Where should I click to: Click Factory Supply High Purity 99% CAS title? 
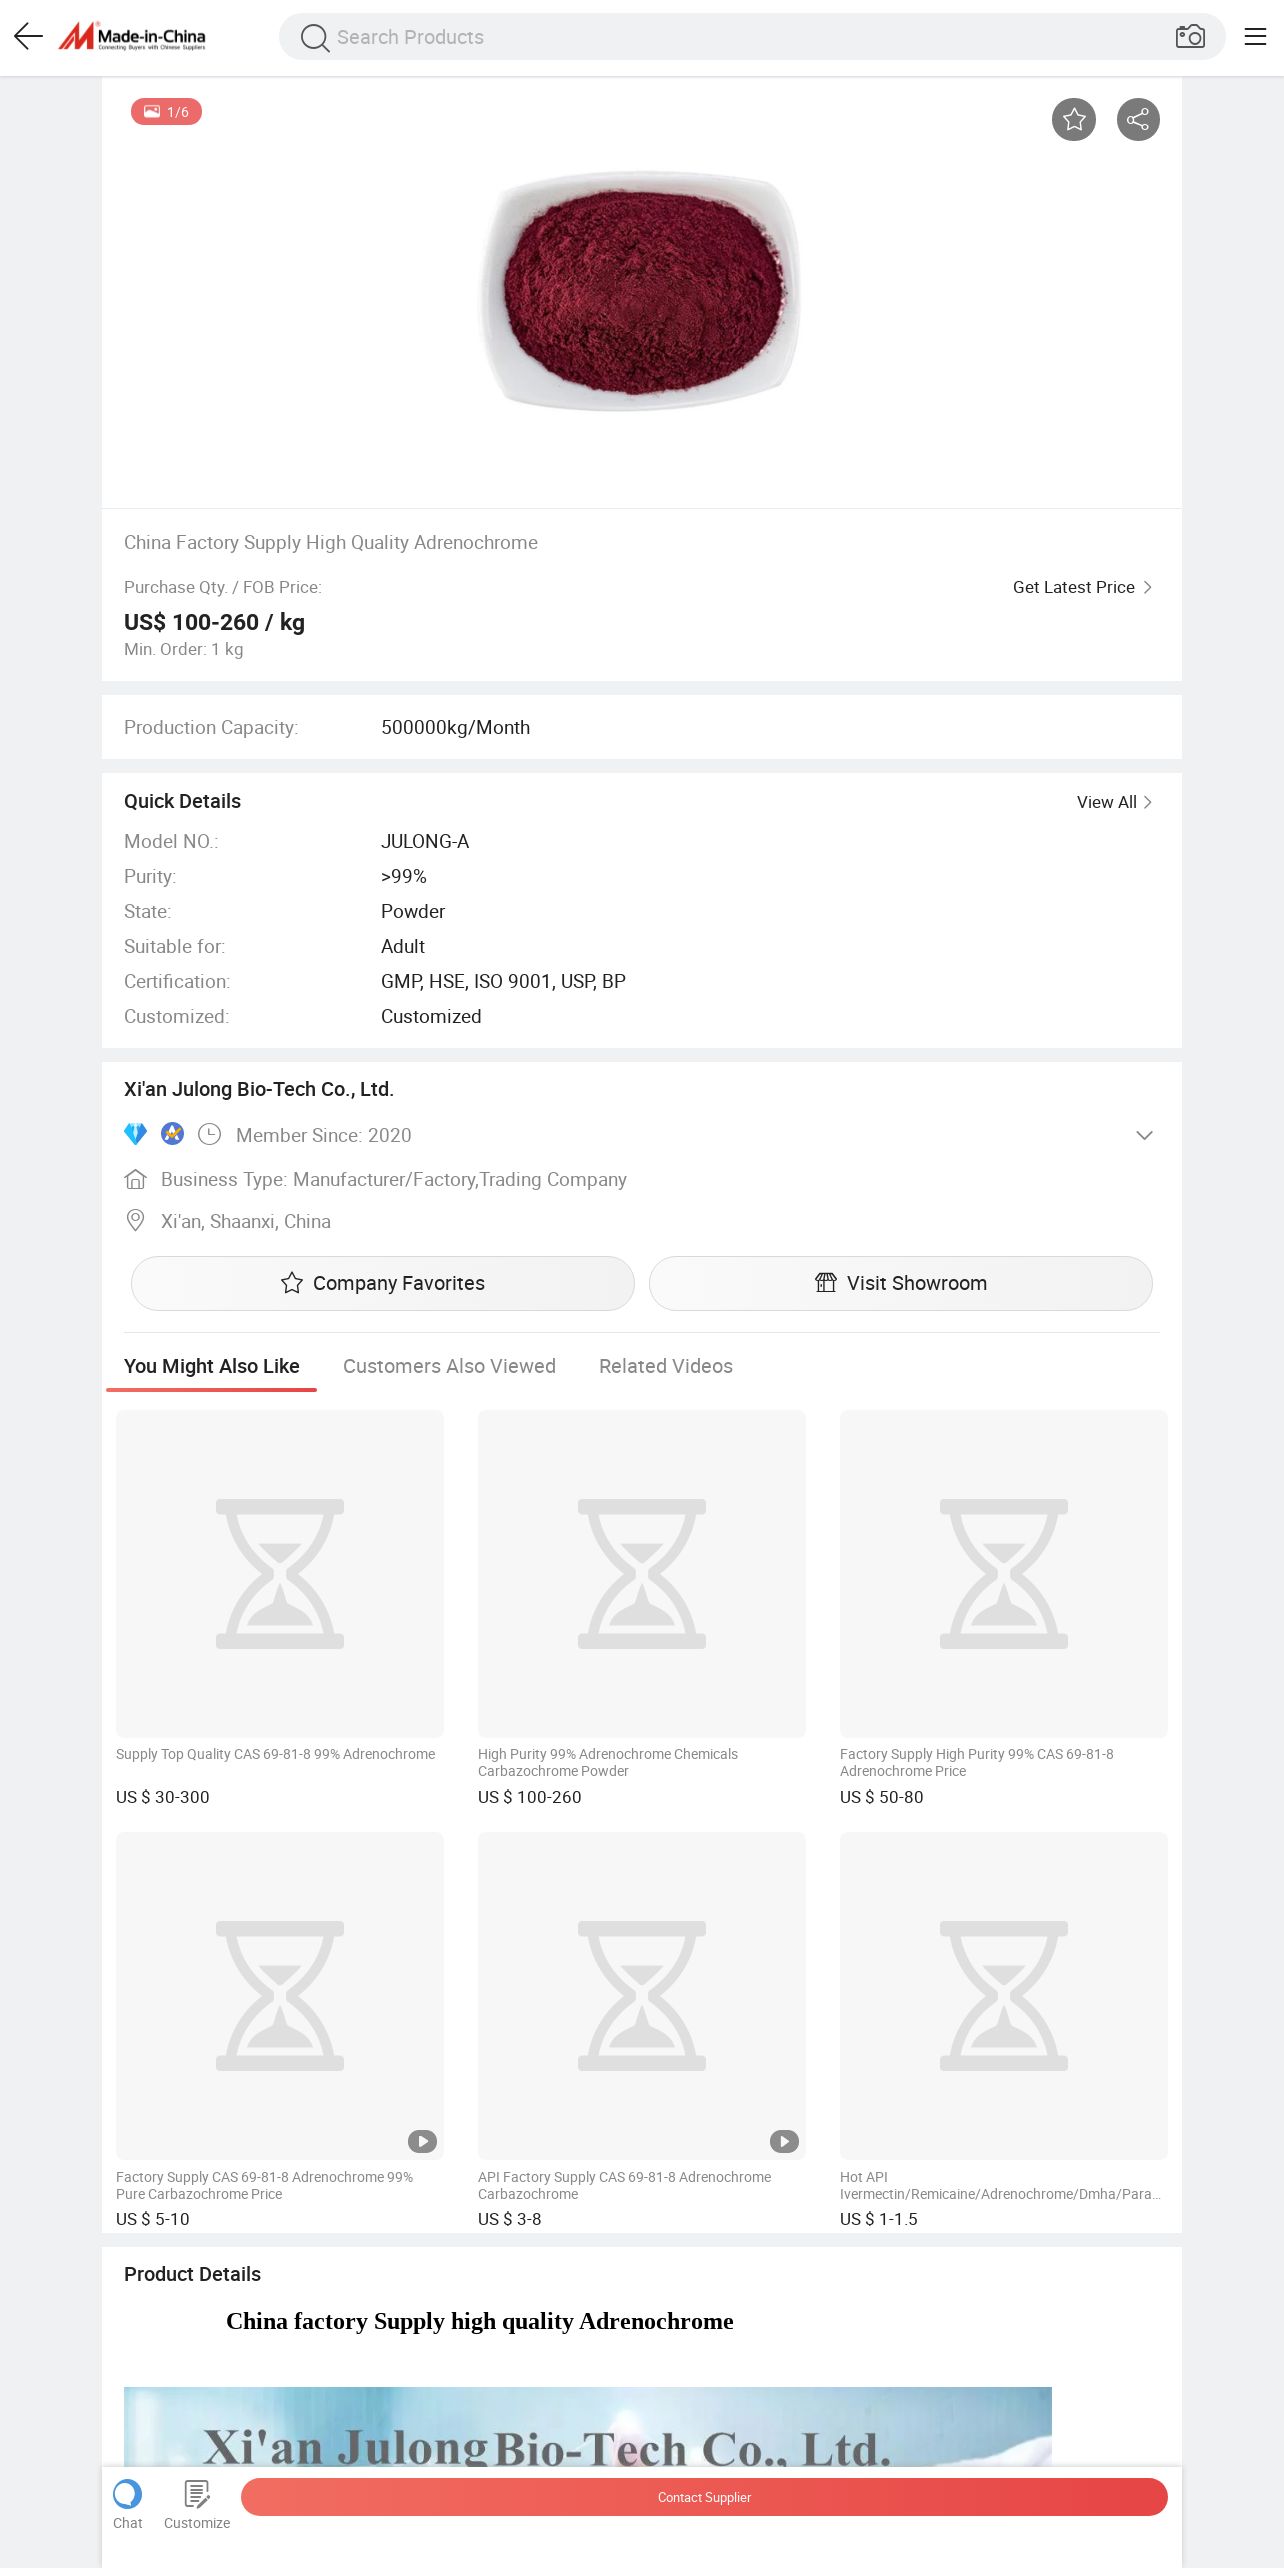977,1762
